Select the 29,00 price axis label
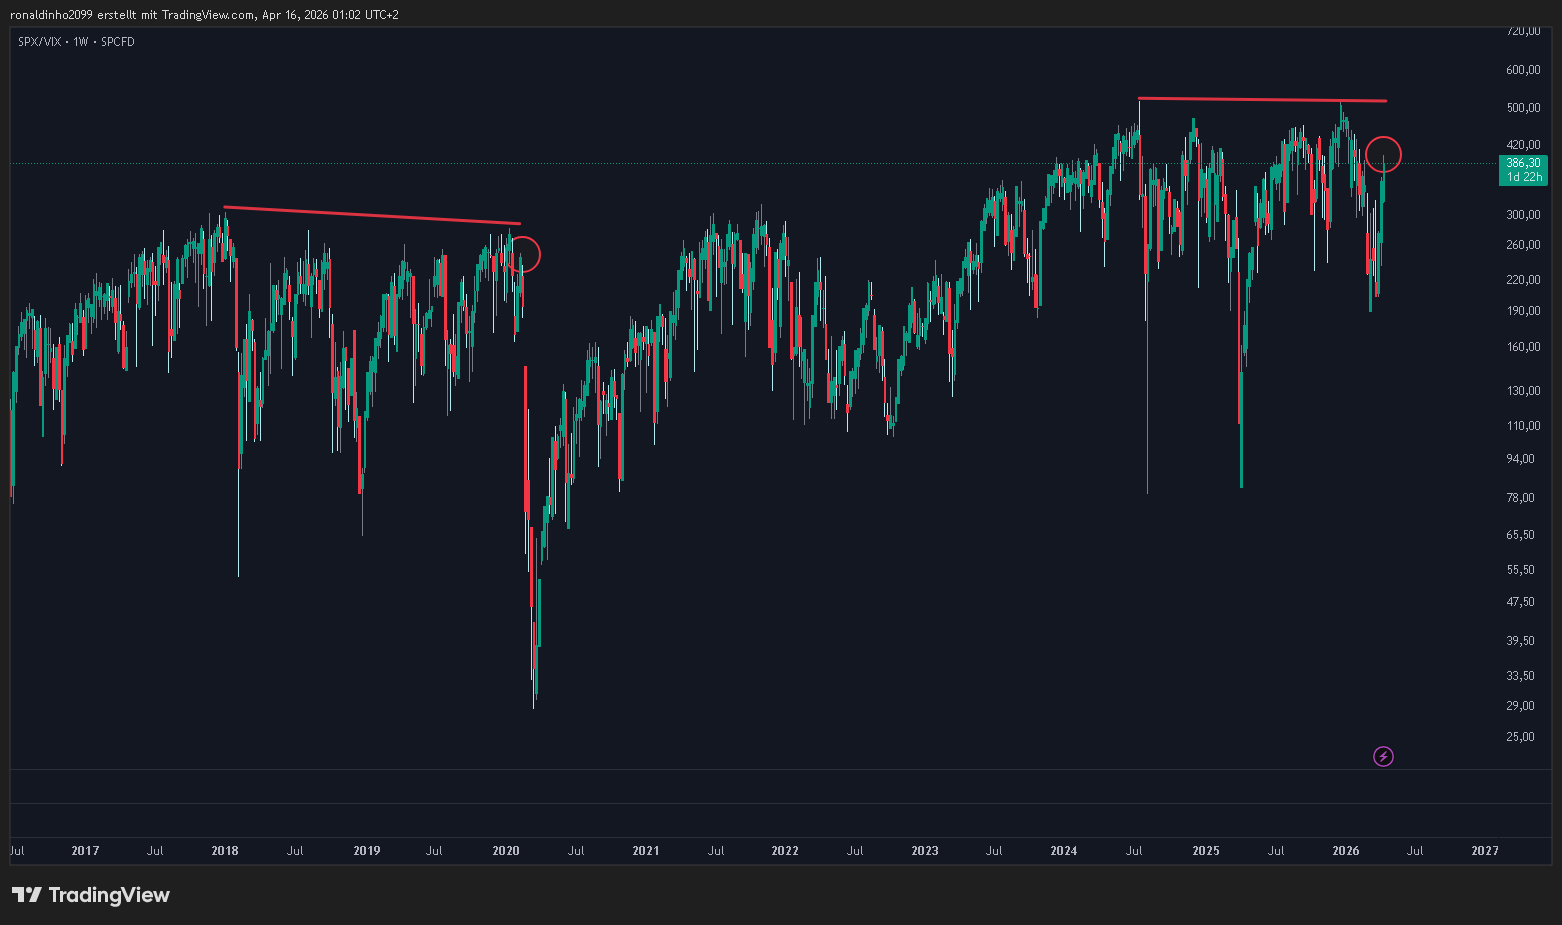 tap(1520, 706)
